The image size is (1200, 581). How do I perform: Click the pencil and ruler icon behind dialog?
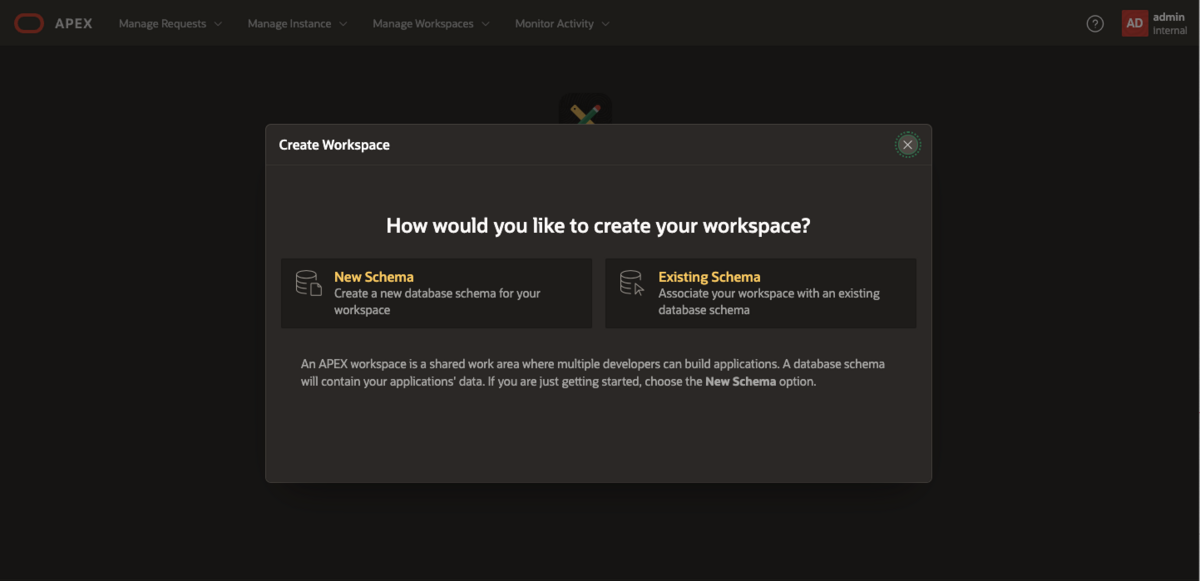585,112
